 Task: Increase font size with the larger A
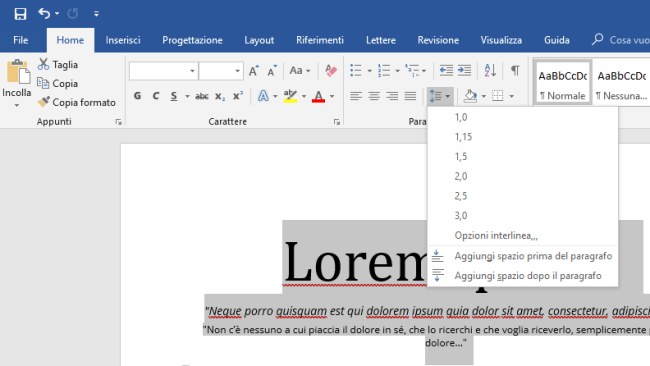click(254, 71)
